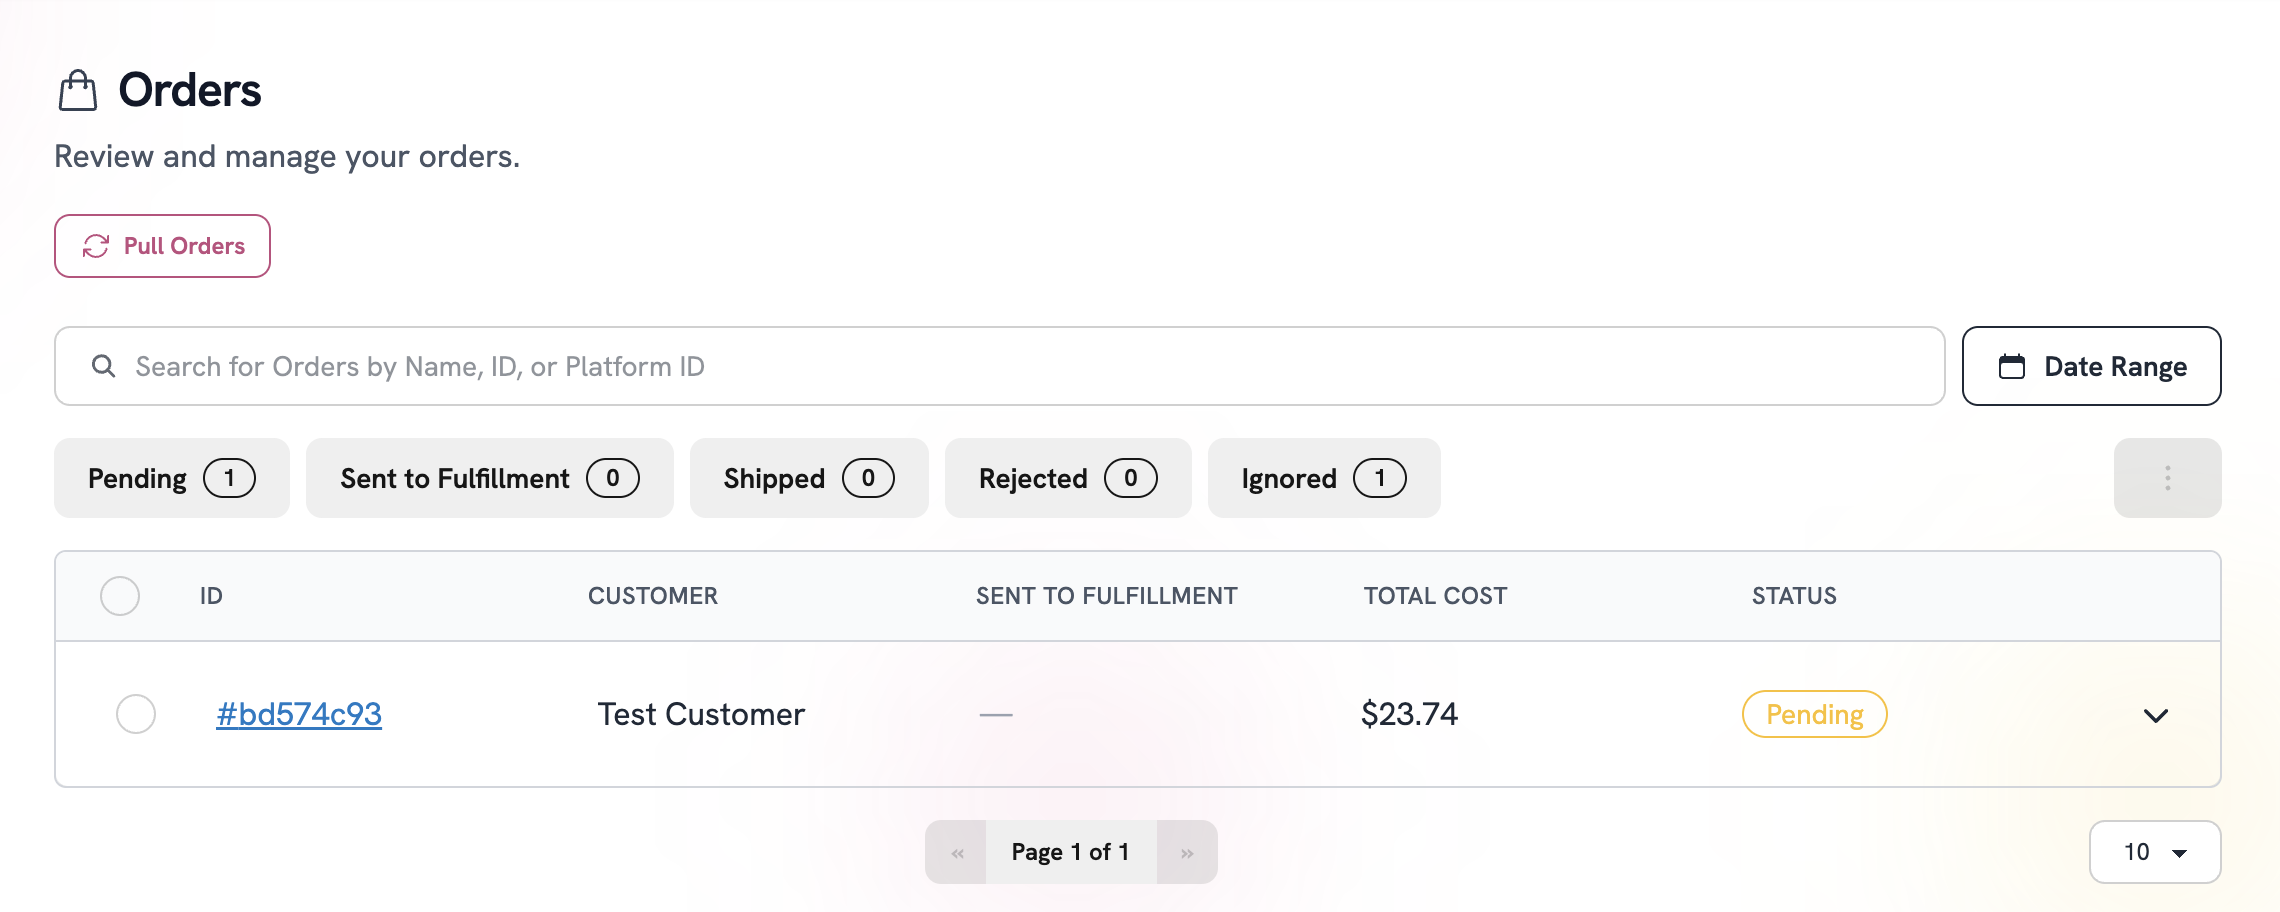Click the next page double-arrow icon
Image resolution: width=2280 pixels, height=912 pixels.
click(x=1187, y=851)
